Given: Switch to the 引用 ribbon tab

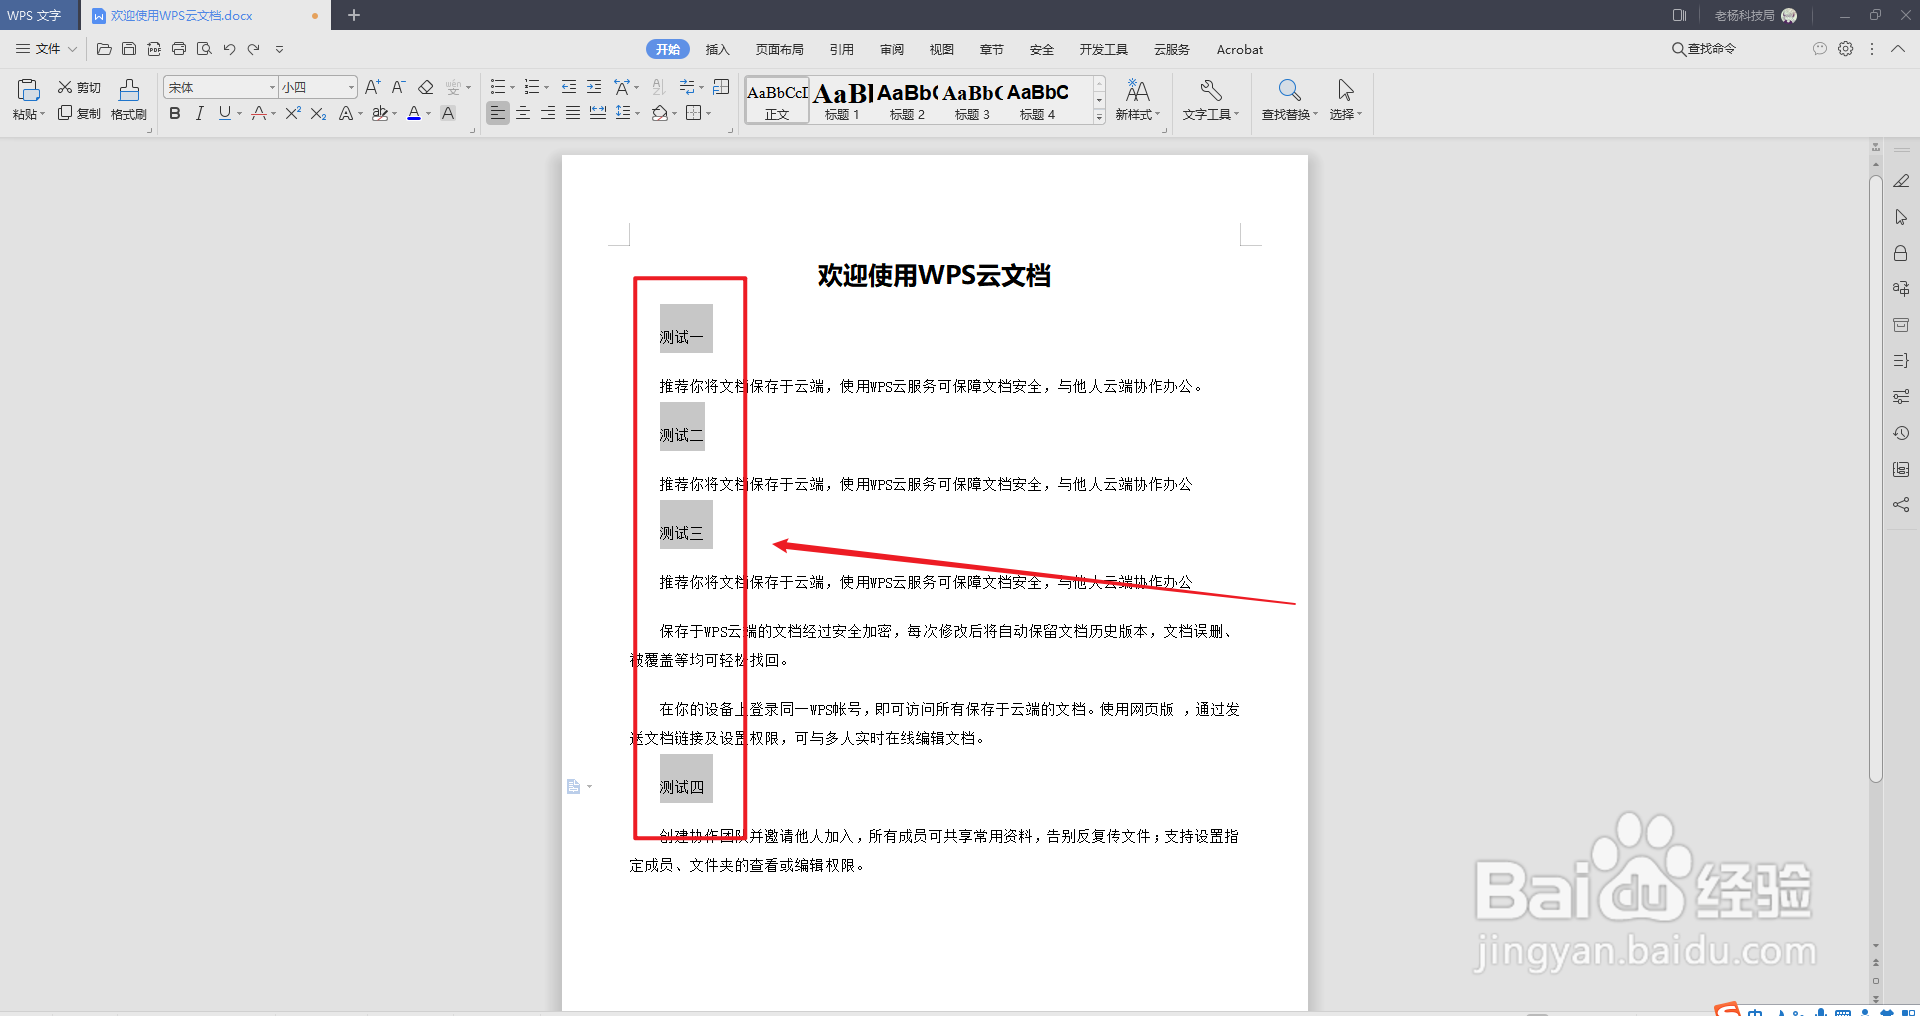Looking at the screenshot, I should tap(841, 49).
